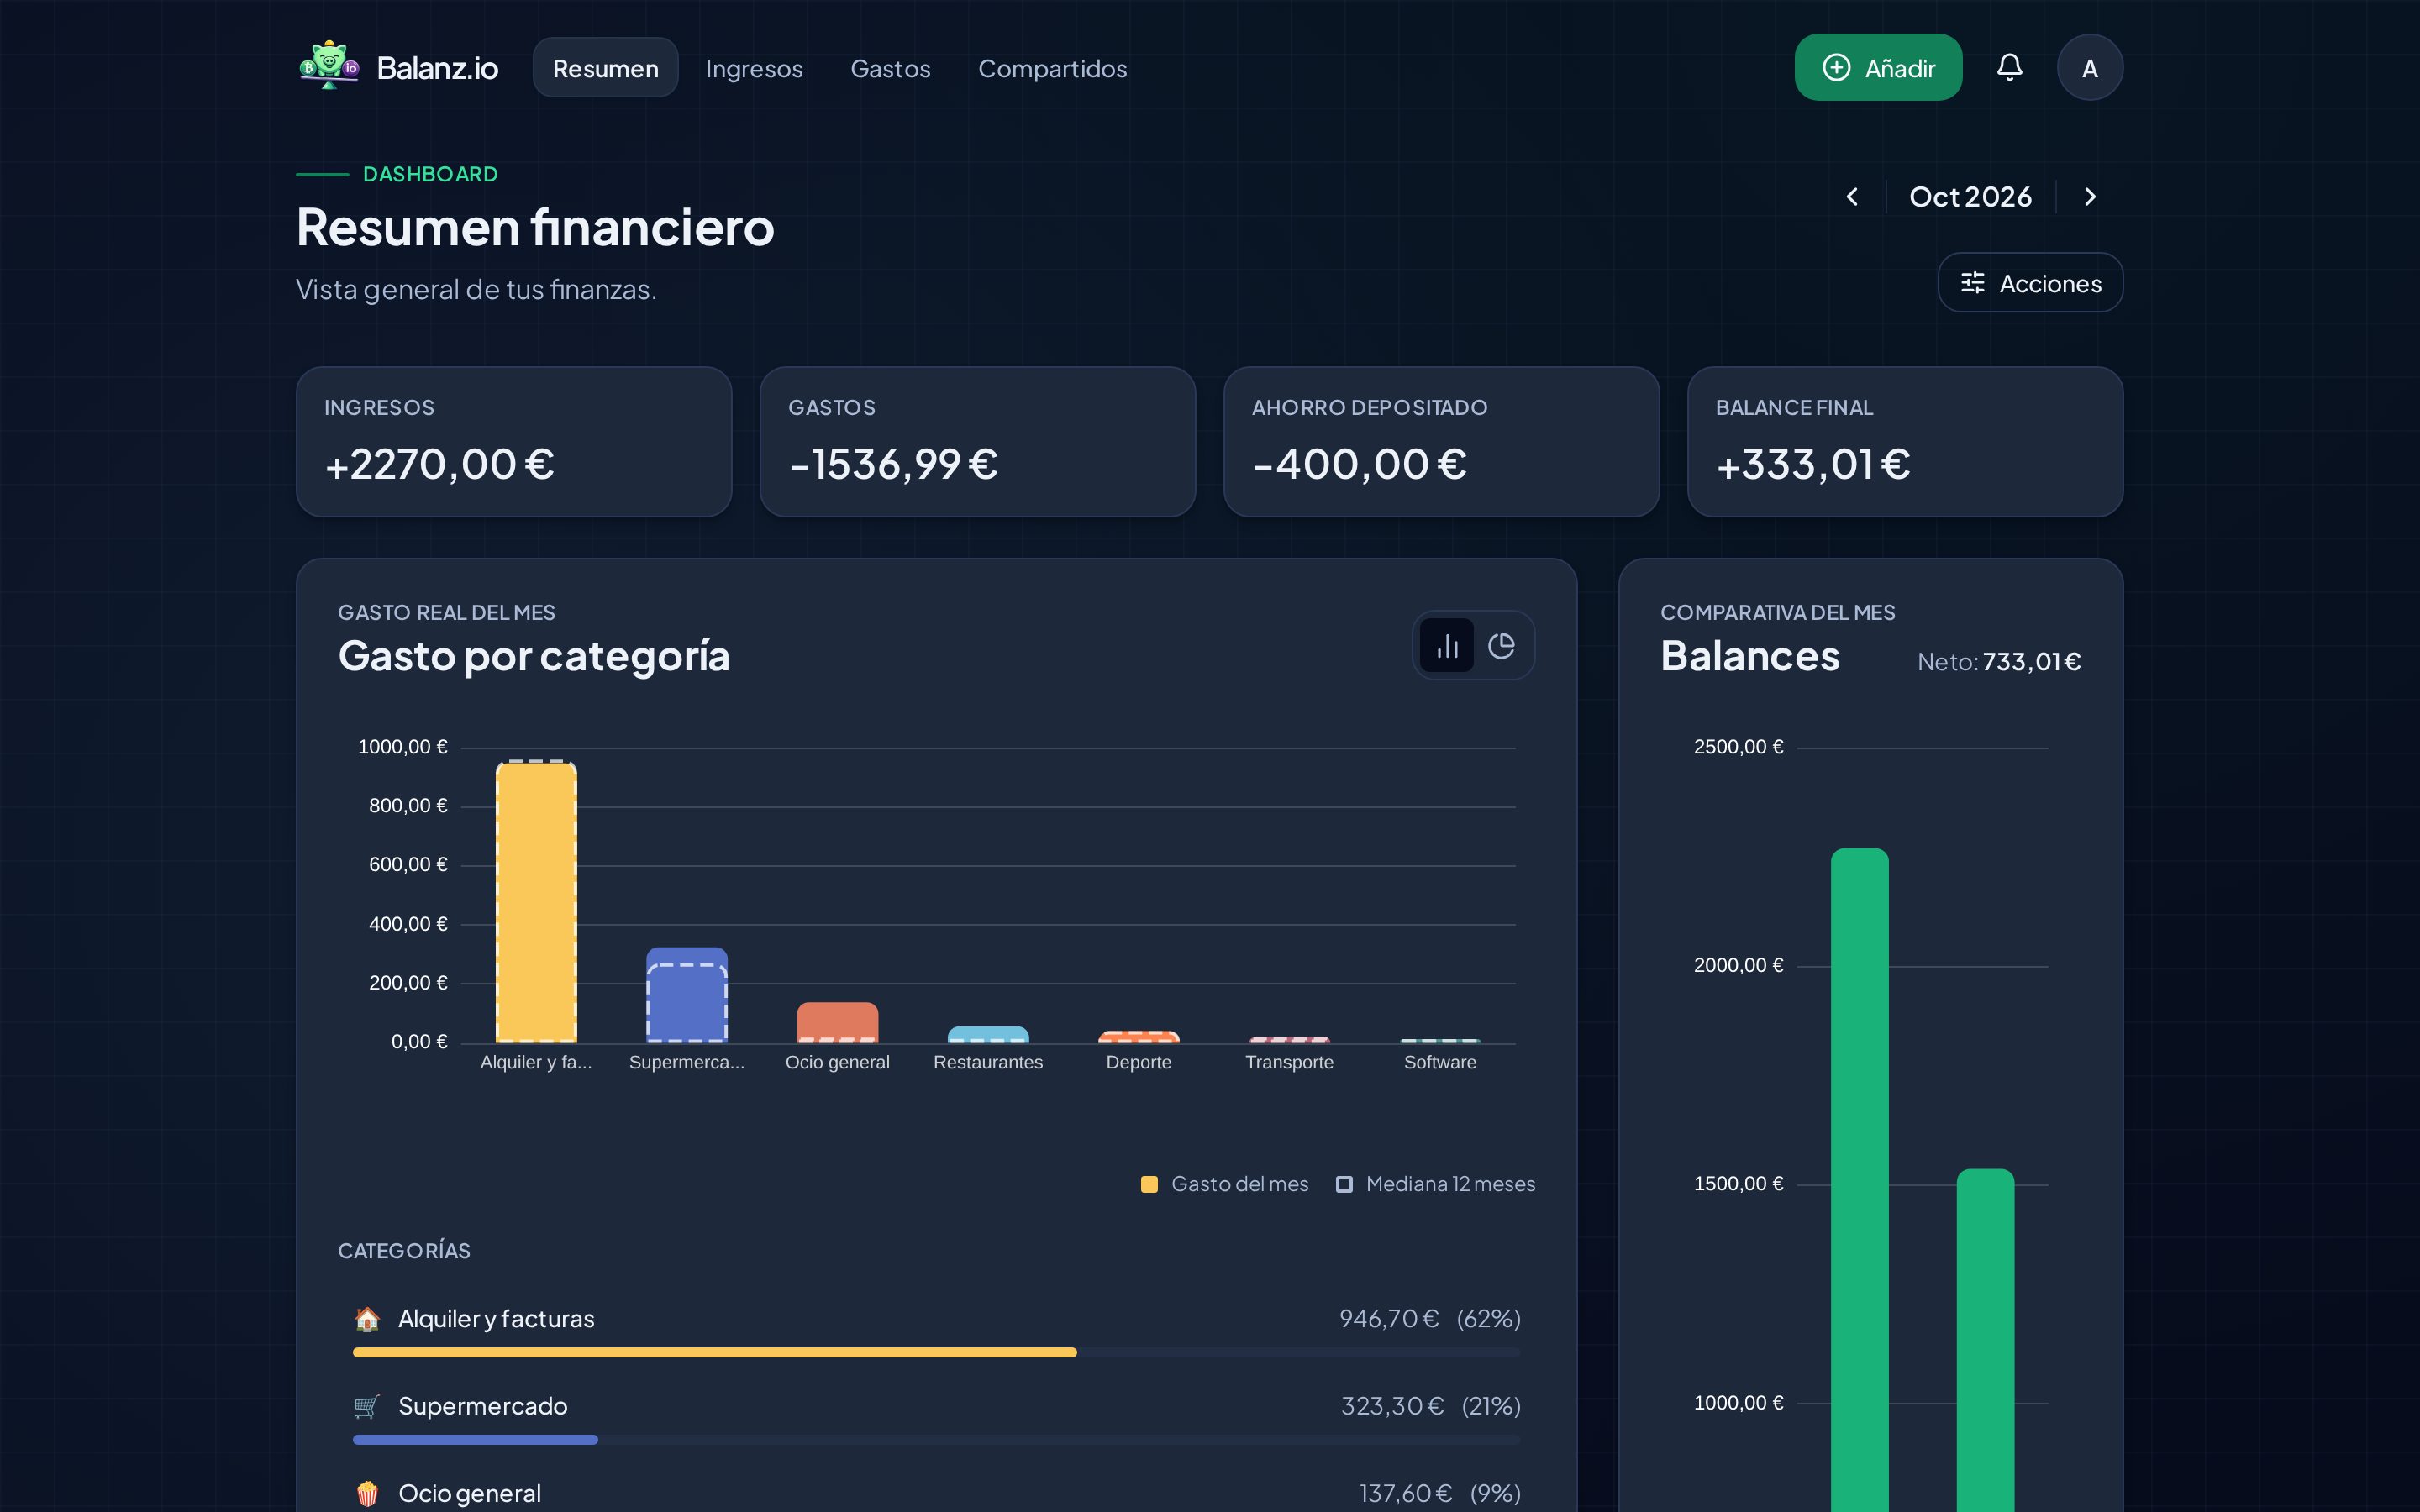2420x1512 pixels.
Task: Click the Balanz.io brand name
Action: (437, 68)
